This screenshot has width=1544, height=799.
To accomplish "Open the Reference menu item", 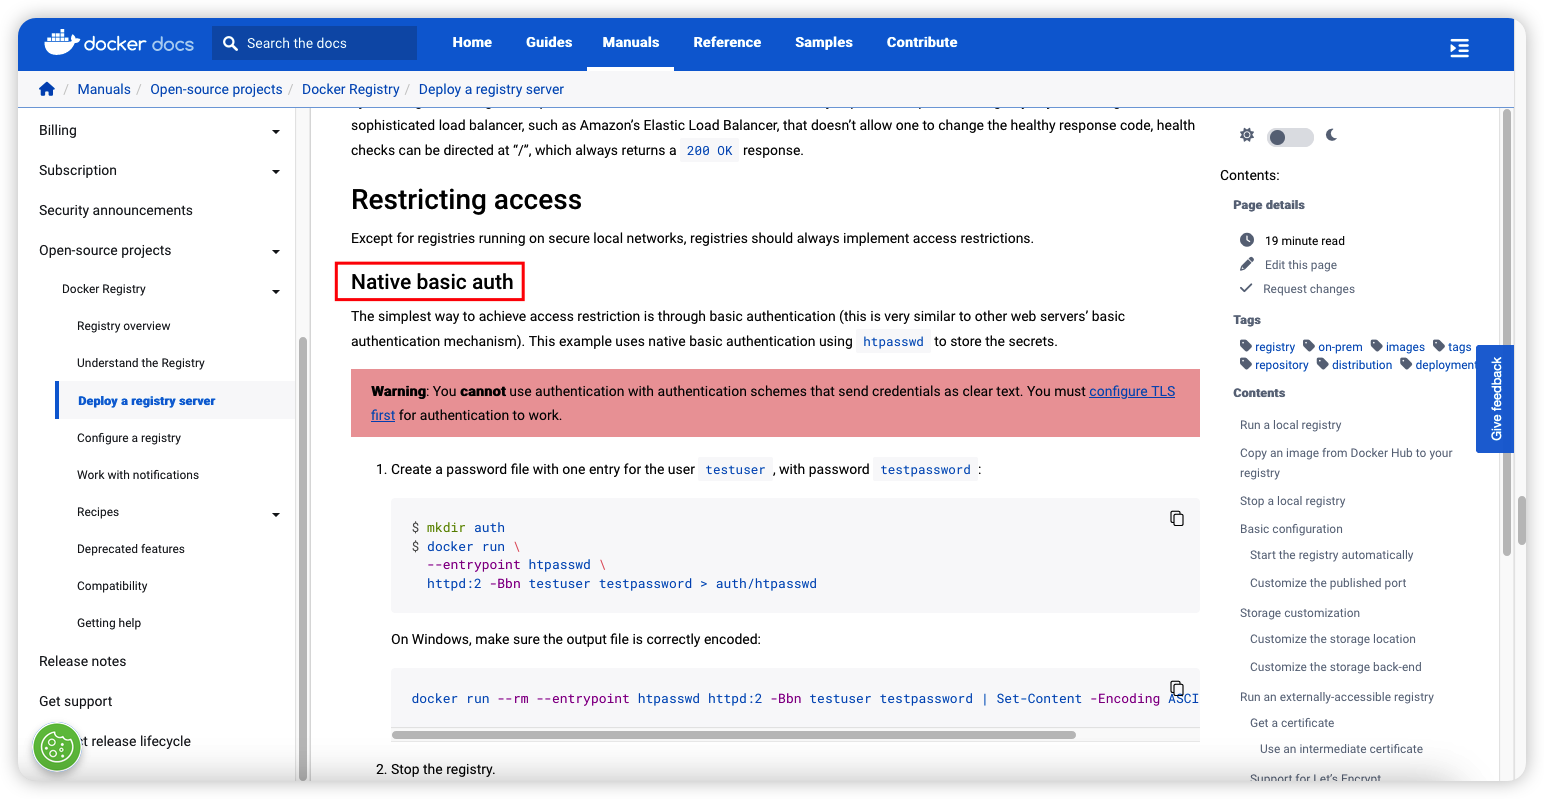I will coord(727,42).
